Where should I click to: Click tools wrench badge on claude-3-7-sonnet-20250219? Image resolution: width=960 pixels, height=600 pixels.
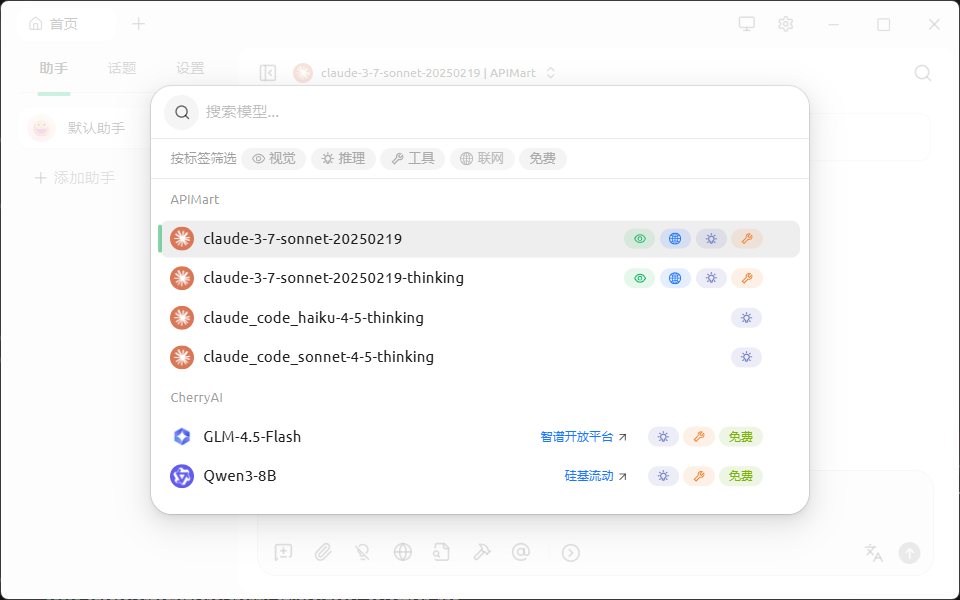(747, 239)
